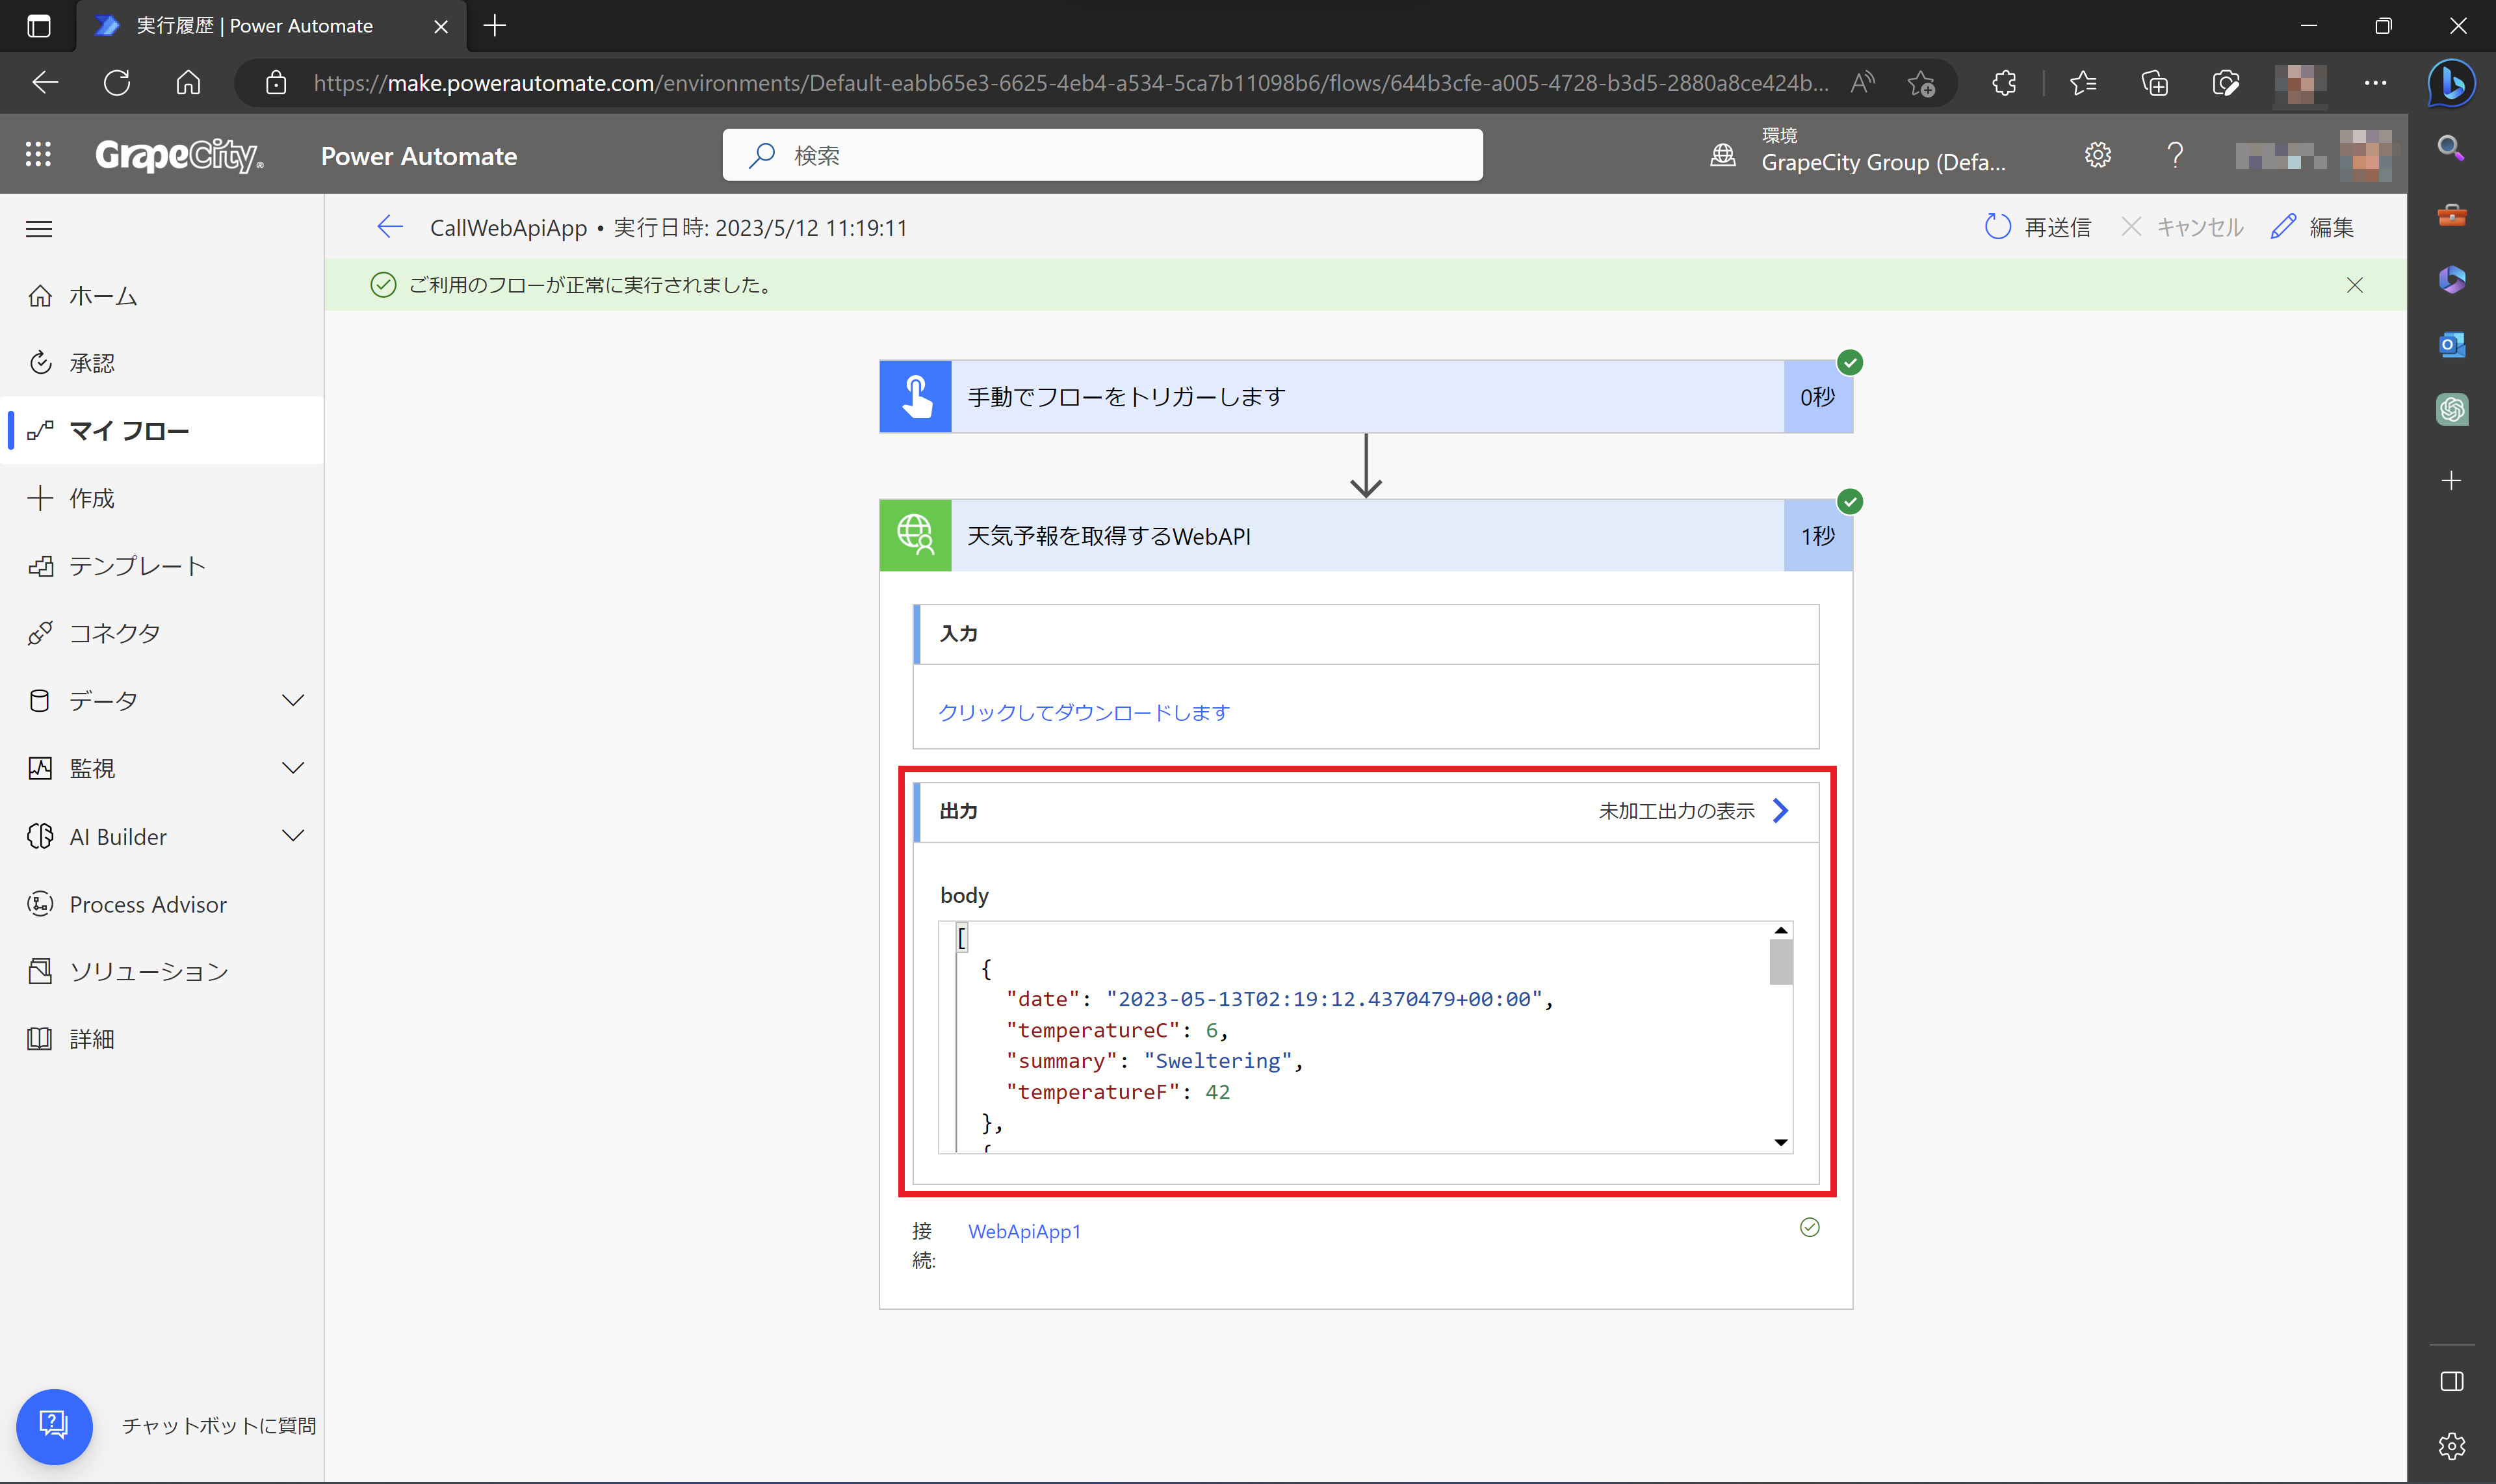Open browser settings ellipsis menu
The height and width of the screenshot is (1484, 2496).
tap(2375, 83)
